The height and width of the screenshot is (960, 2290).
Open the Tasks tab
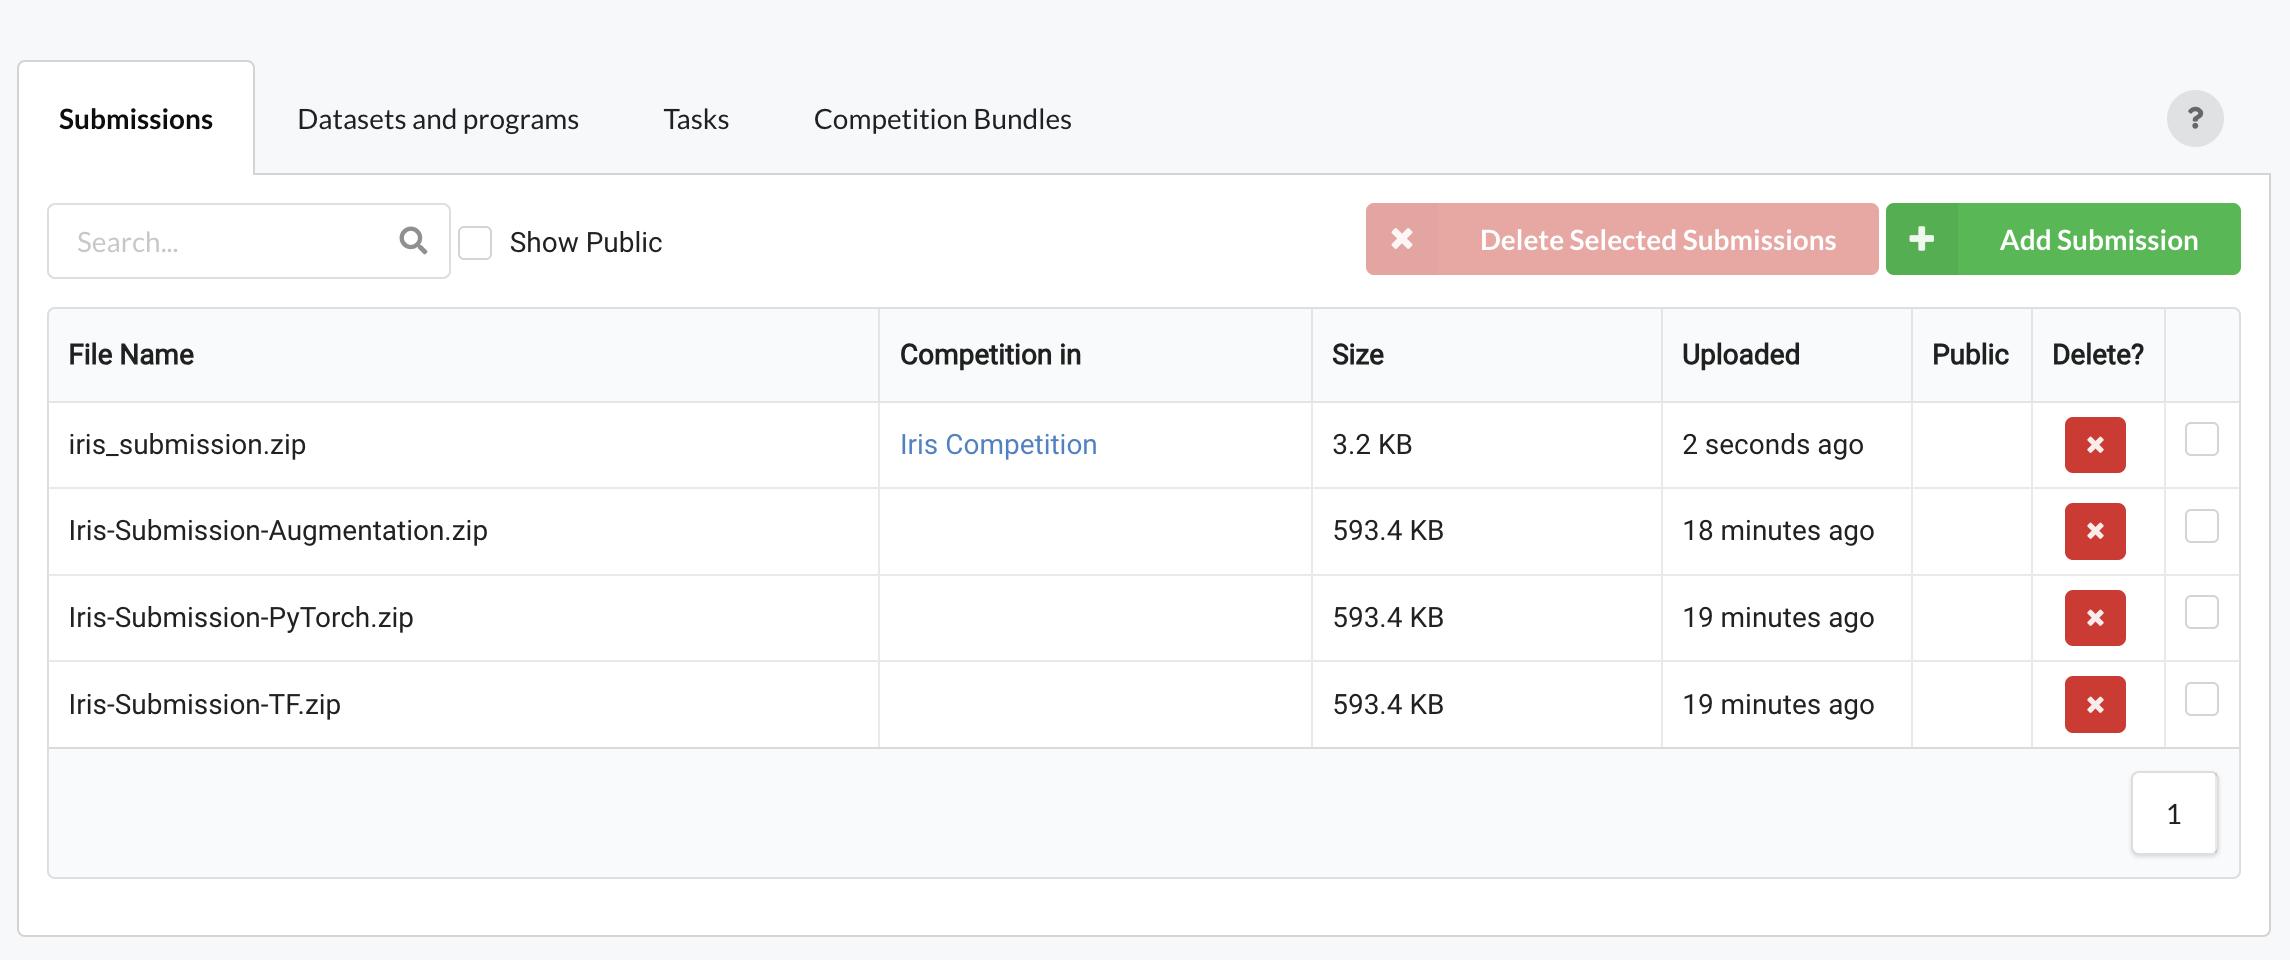696,119
